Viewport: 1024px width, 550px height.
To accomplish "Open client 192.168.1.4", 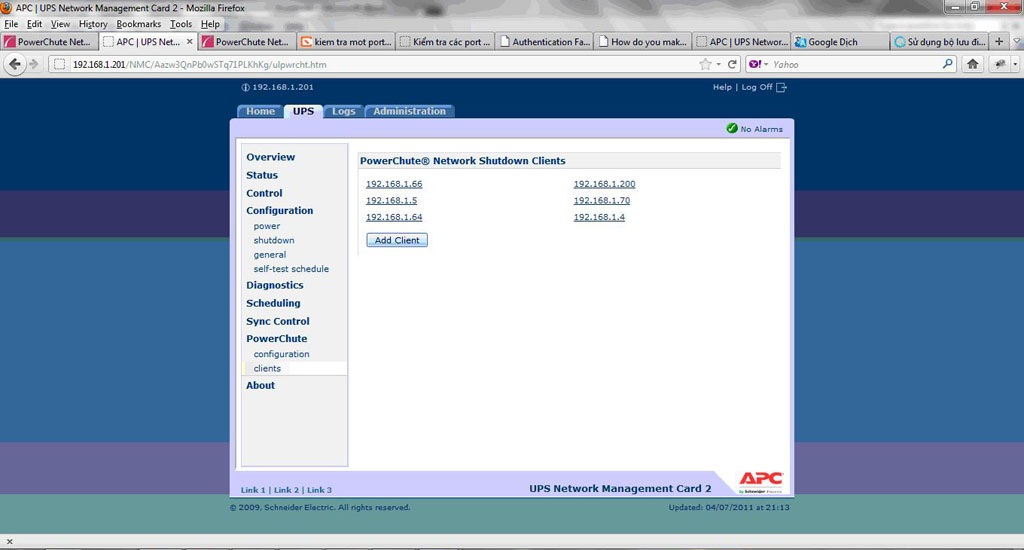I will point(599,217).
